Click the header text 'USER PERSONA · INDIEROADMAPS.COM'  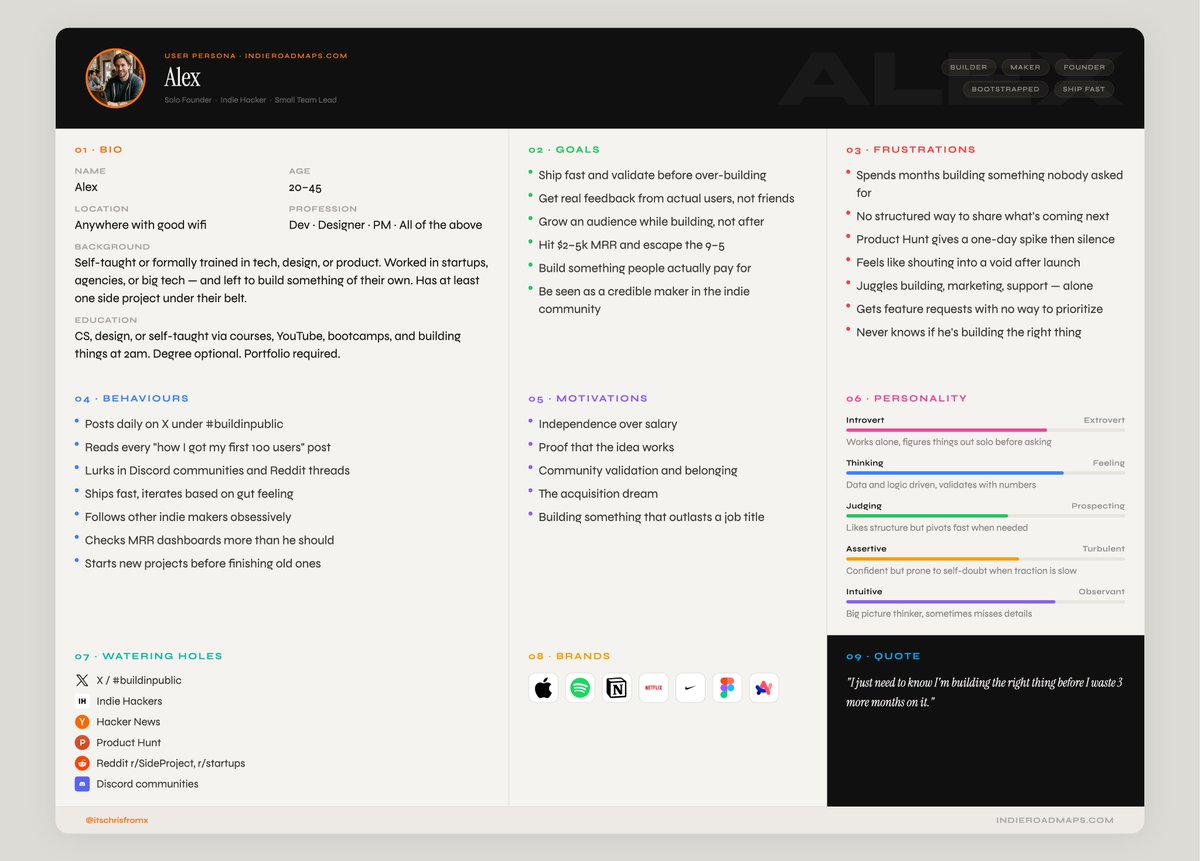(x=256, y=56)
